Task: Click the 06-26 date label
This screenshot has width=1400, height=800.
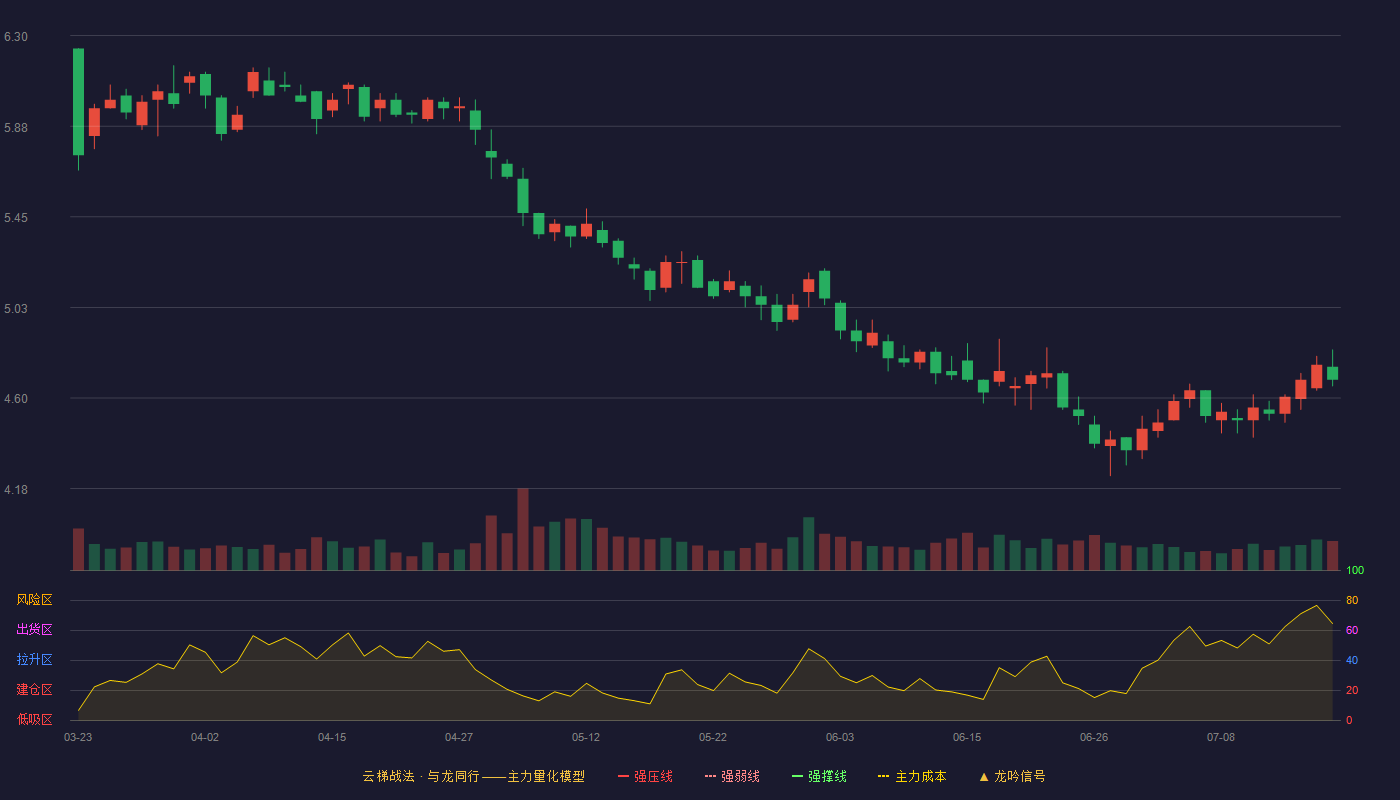Action: click(1094, 737)
